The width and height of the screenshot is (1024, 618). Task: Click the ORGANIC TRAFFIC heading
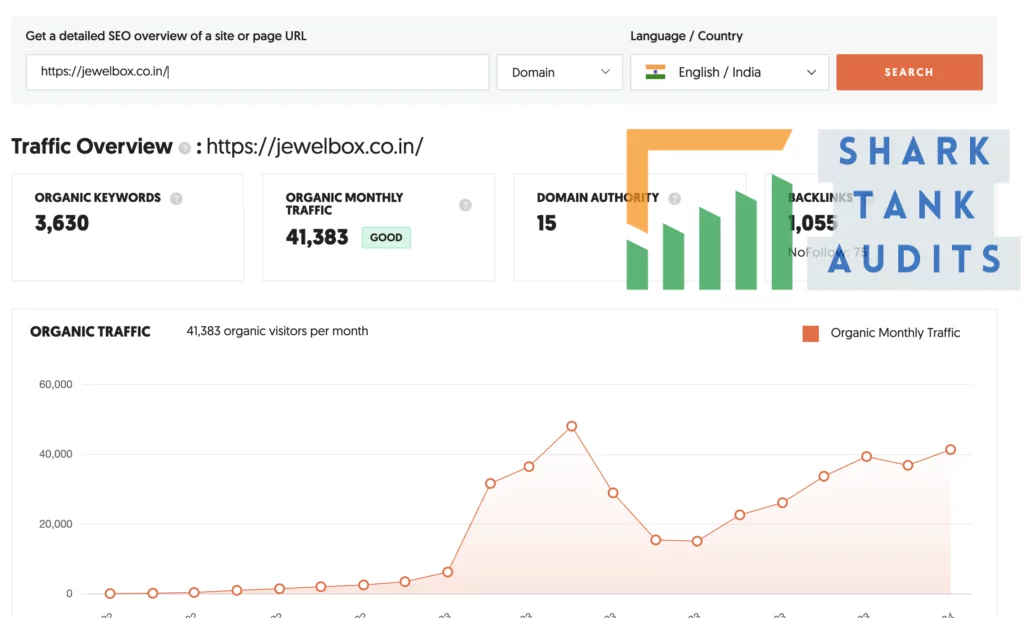(90, 332)
